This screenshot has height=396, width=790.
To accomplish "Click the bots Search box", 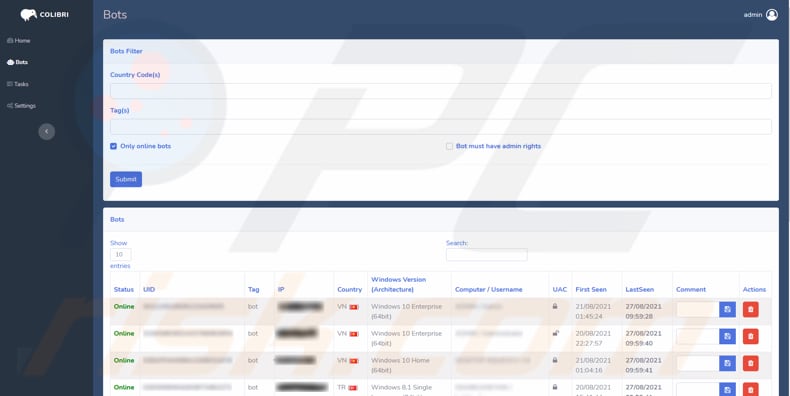I will [487, 254].
